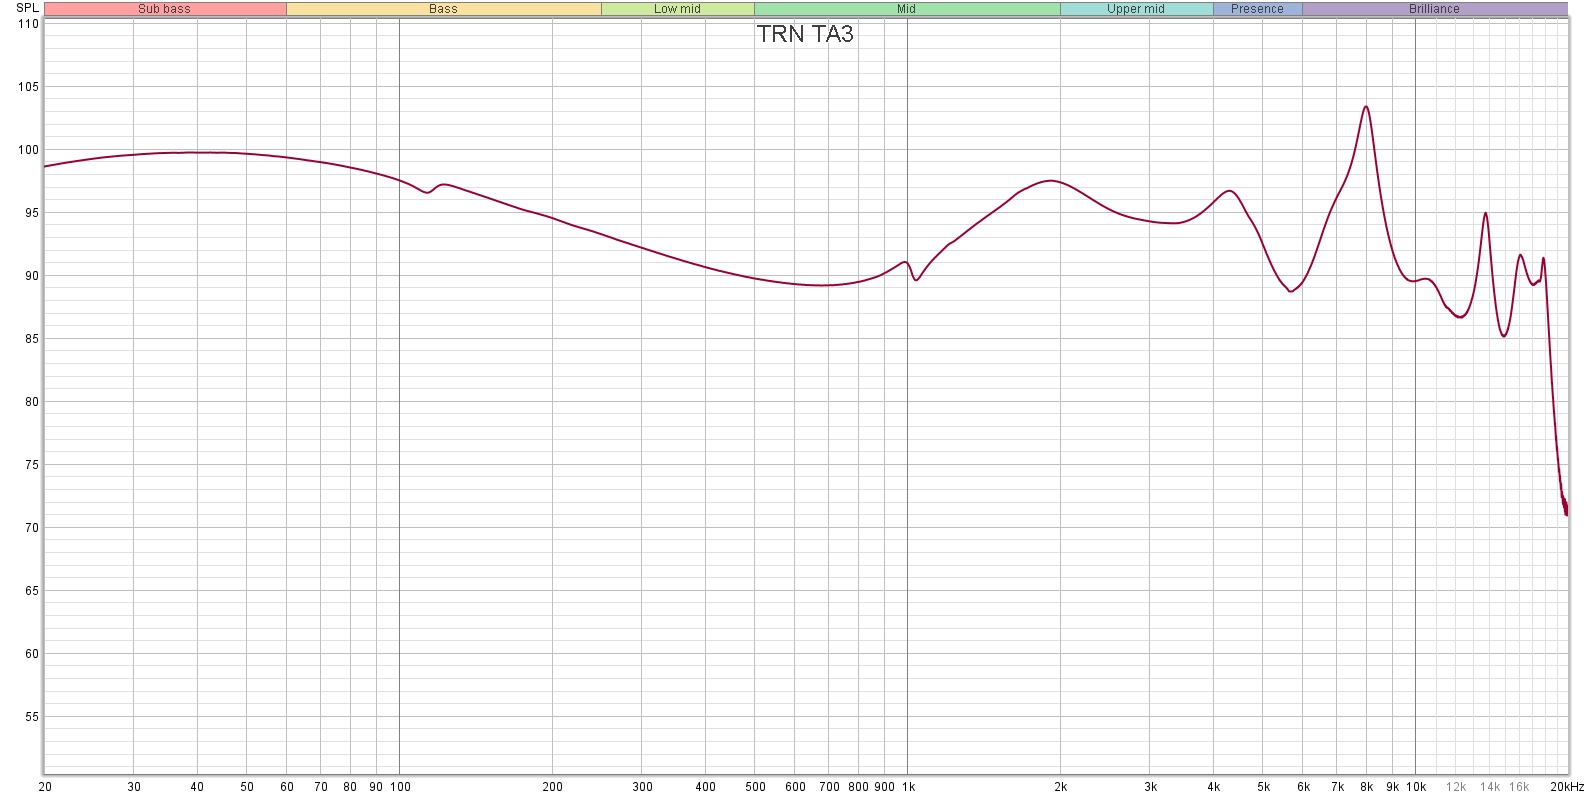Click the 95 dB axis value
This screenshot has width=1590, height=798.
coord(31,213)
